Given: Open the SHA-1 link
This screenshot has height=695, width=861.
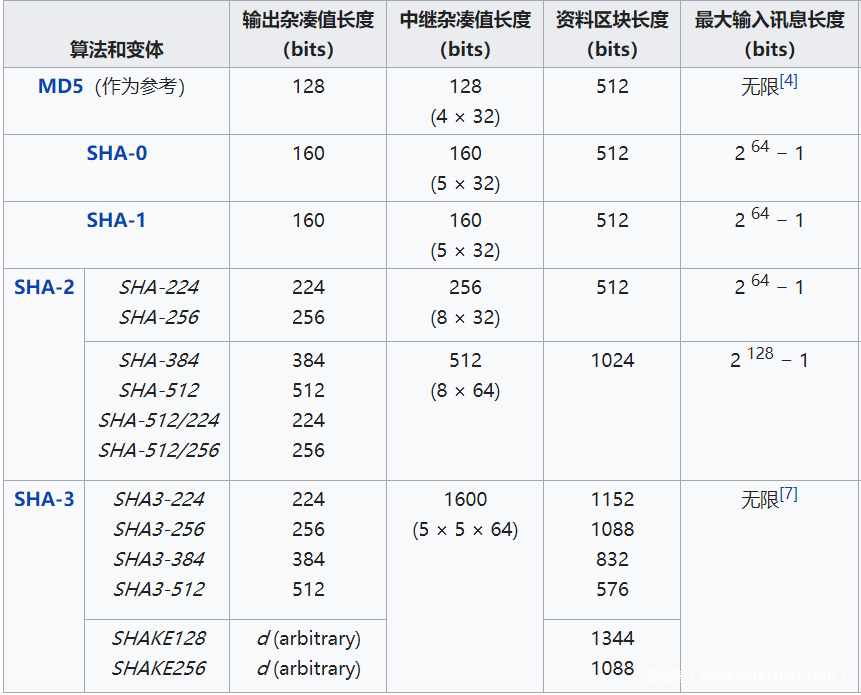Looking at the screenshot, I should (x=116, y=220).
